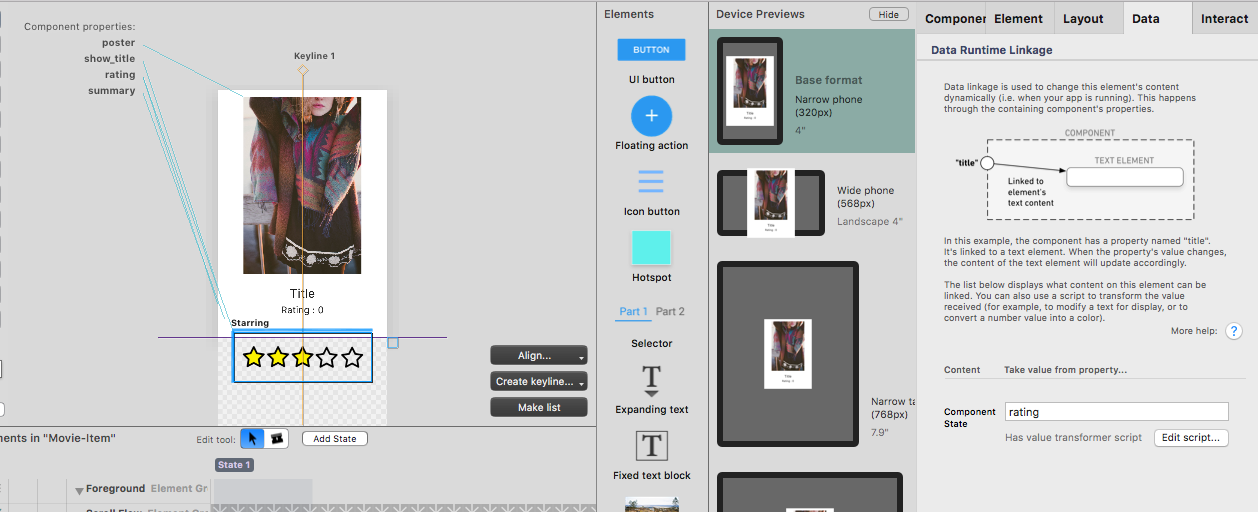The width and height of the screenshot is (1258, 512).
Task: Click the 'Has value transformer script' text
Action: click(1073, 437)
